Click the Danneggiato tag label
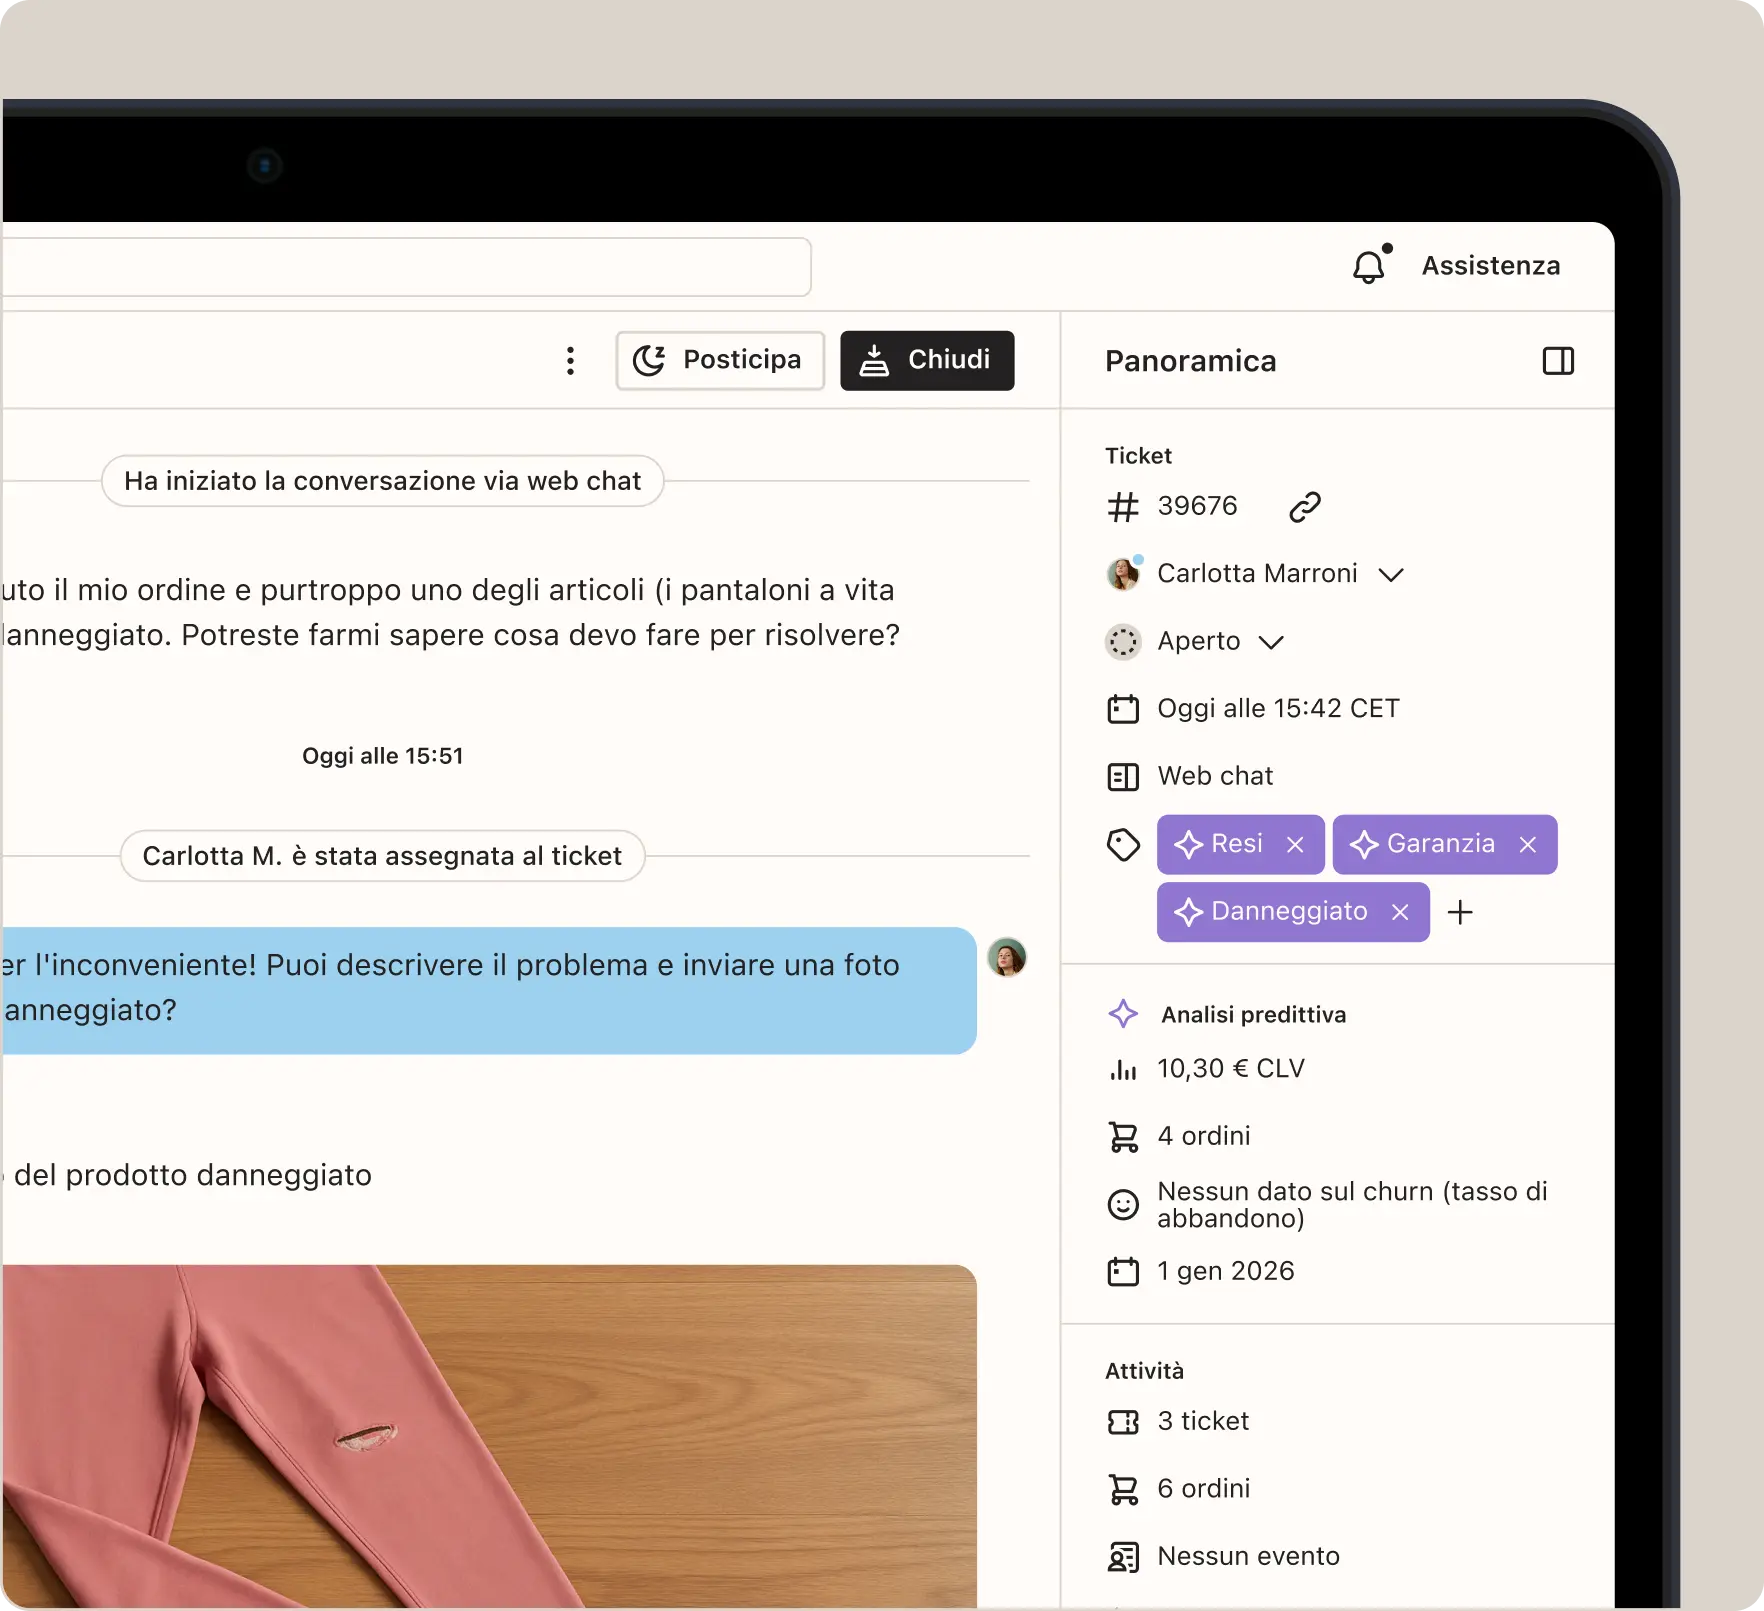 pyautogui.click(x=1289, y=912)
